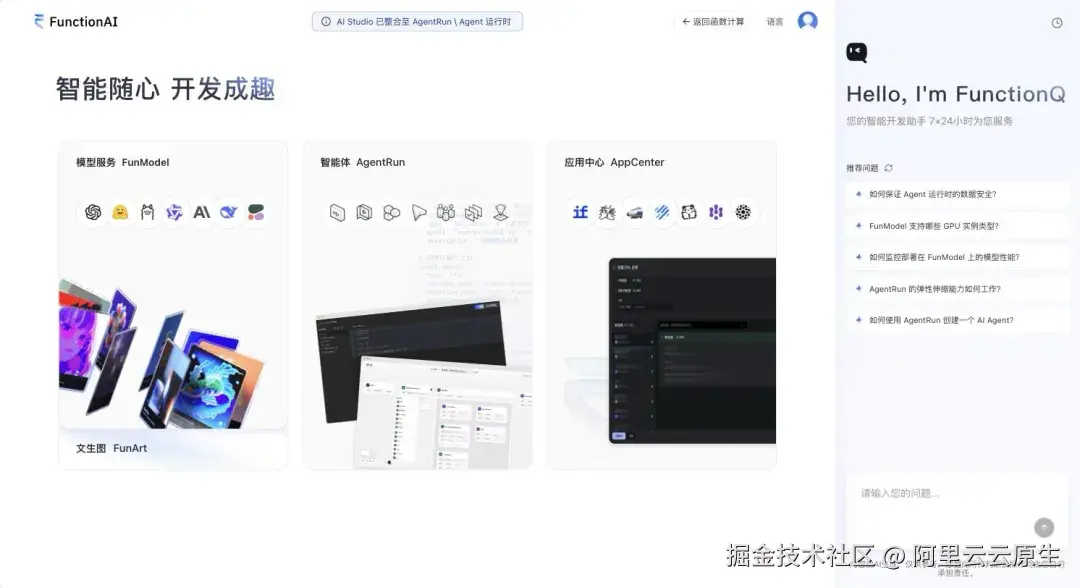The width and height of the screenshot is (1080, 588).
Task: Open the 模型服务 FunModel card title
Action: (123, 162)
